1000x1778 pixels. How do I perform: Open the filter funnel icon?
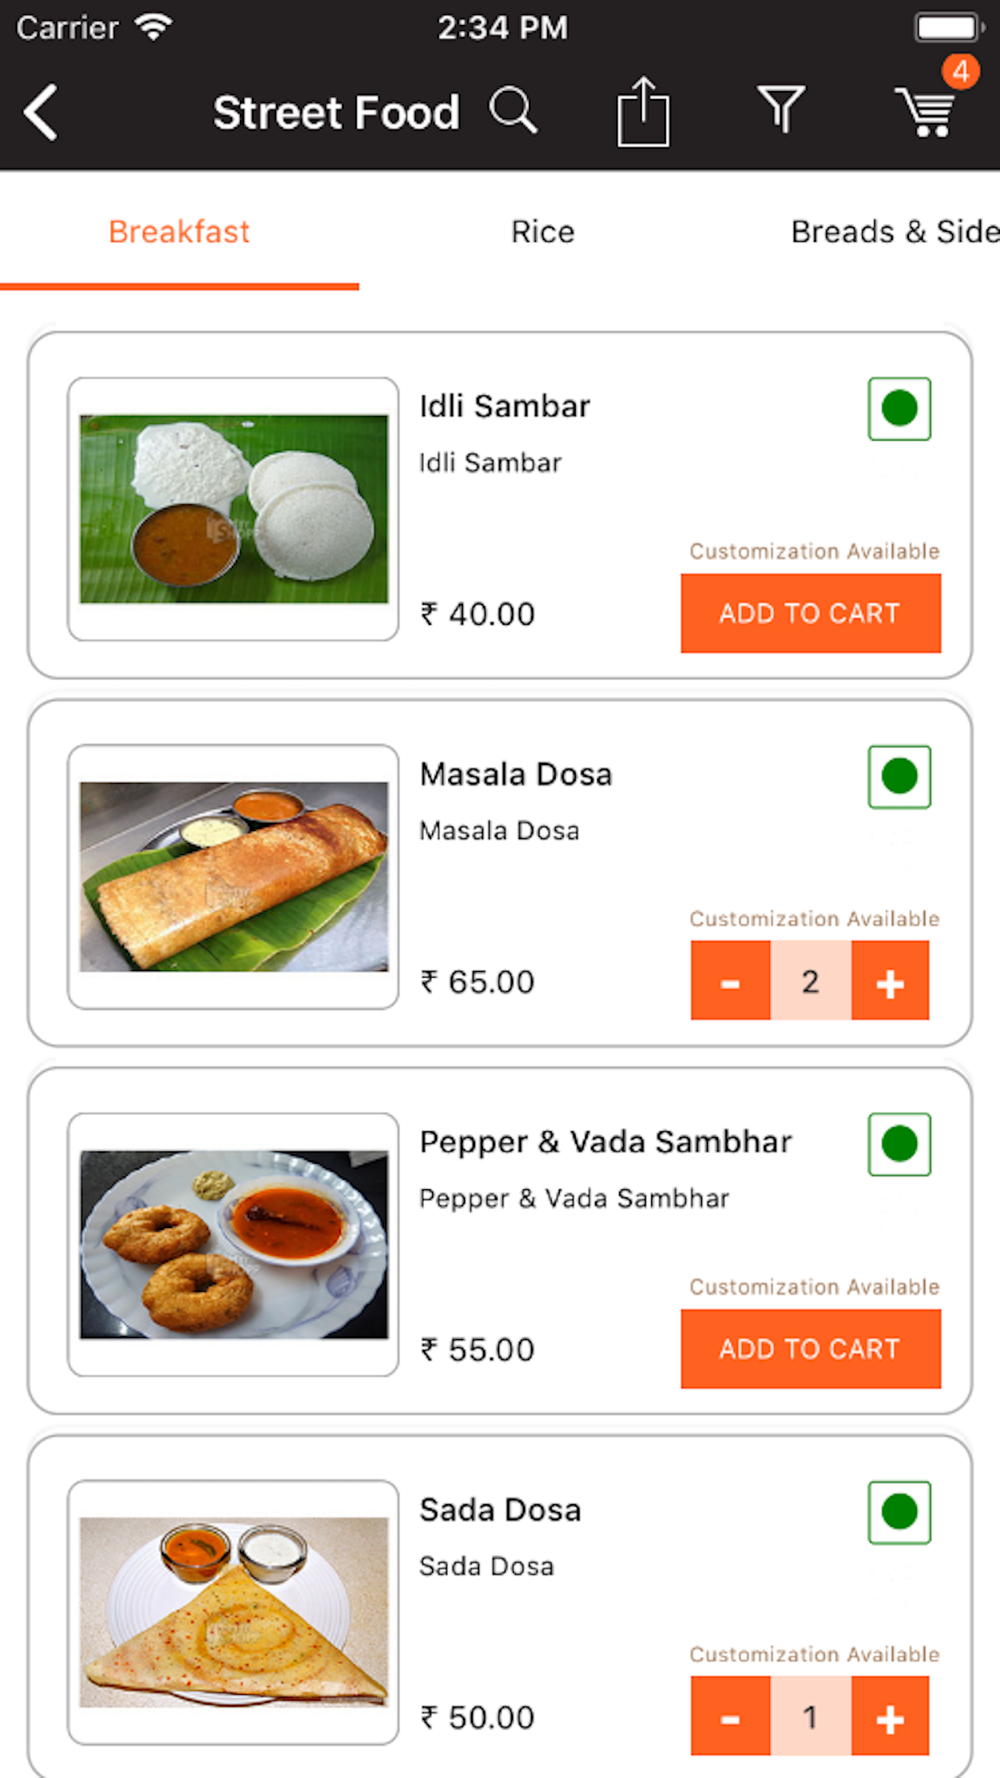click(781, 109)
